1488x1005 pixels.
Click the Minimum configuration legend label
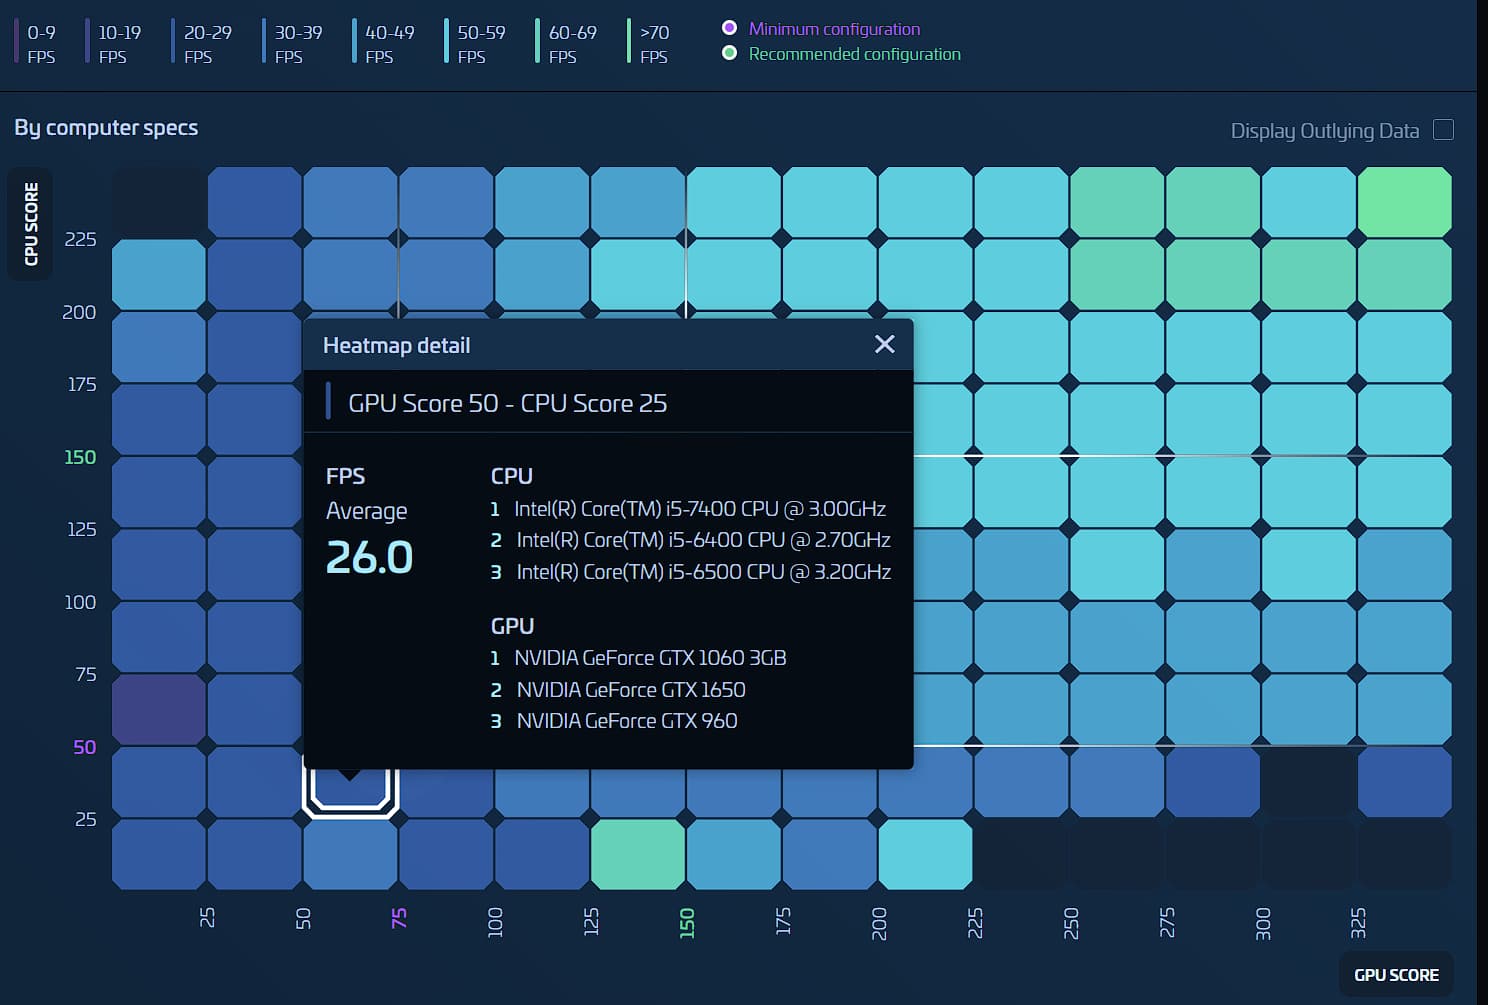coord(834,29)
